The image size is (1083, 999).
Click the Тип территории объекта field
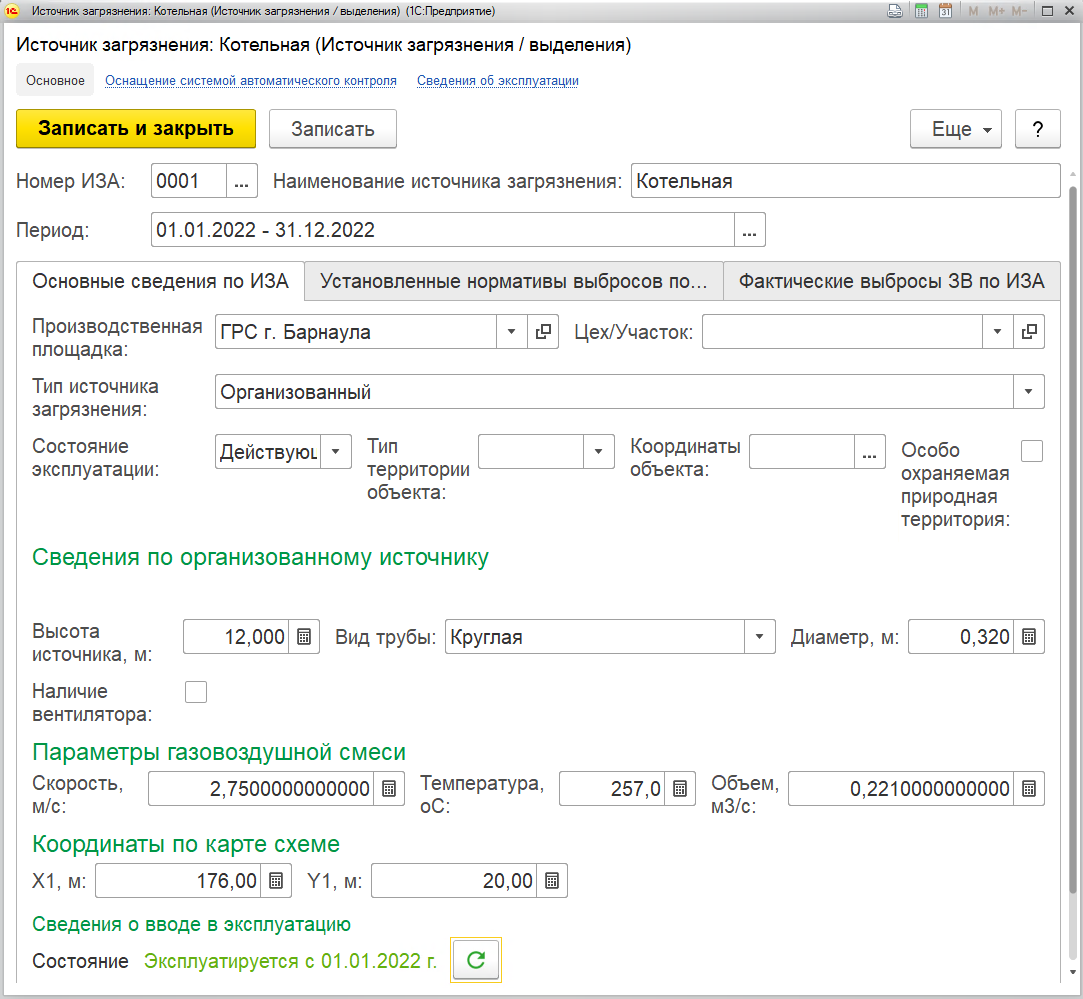coord(531,452)
